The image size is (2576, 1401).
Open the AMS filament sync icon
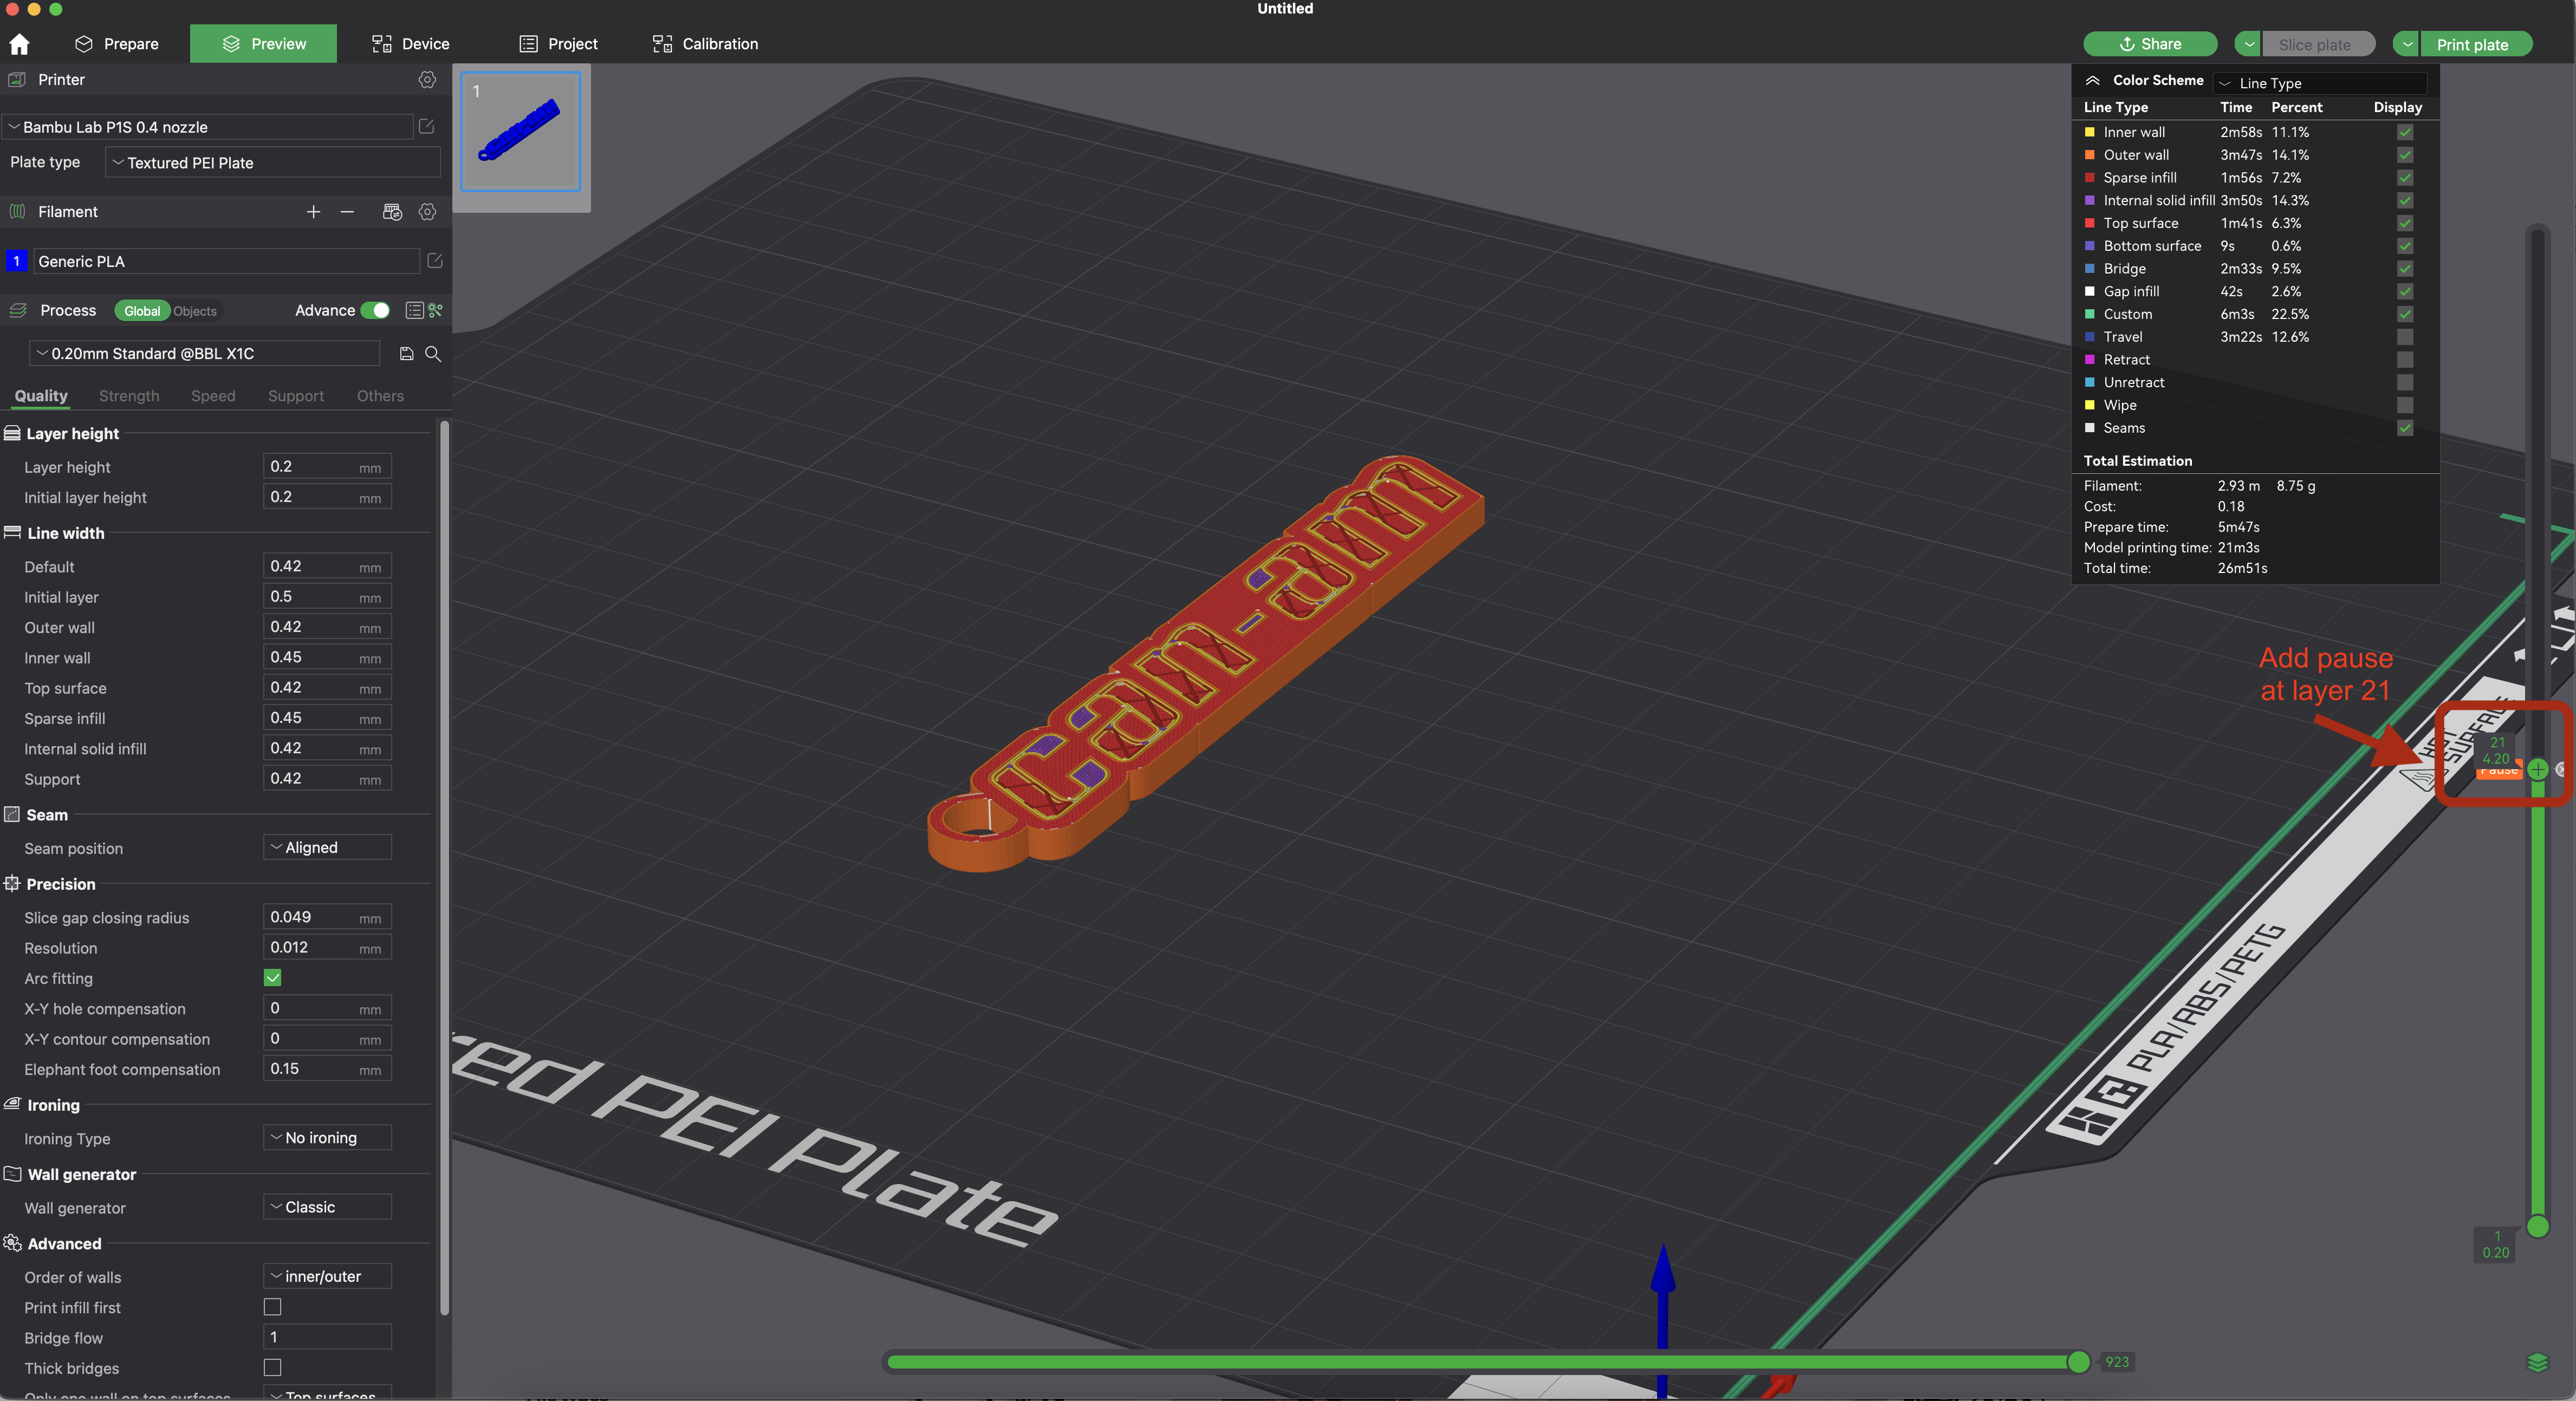[x=392, y=212]
